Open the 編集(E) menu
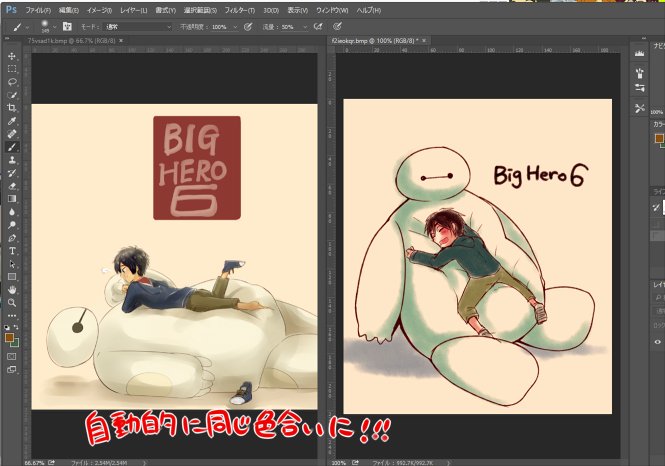665x466 pixels. tap(68, 10)
